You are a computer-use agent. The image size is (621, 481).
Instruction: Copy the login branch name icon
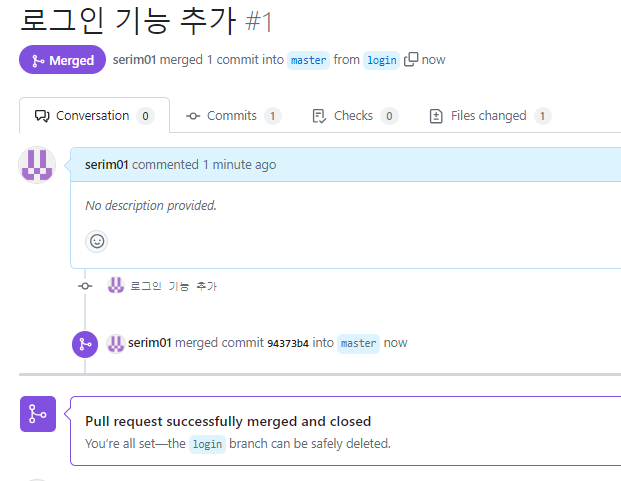coord(411,60)
